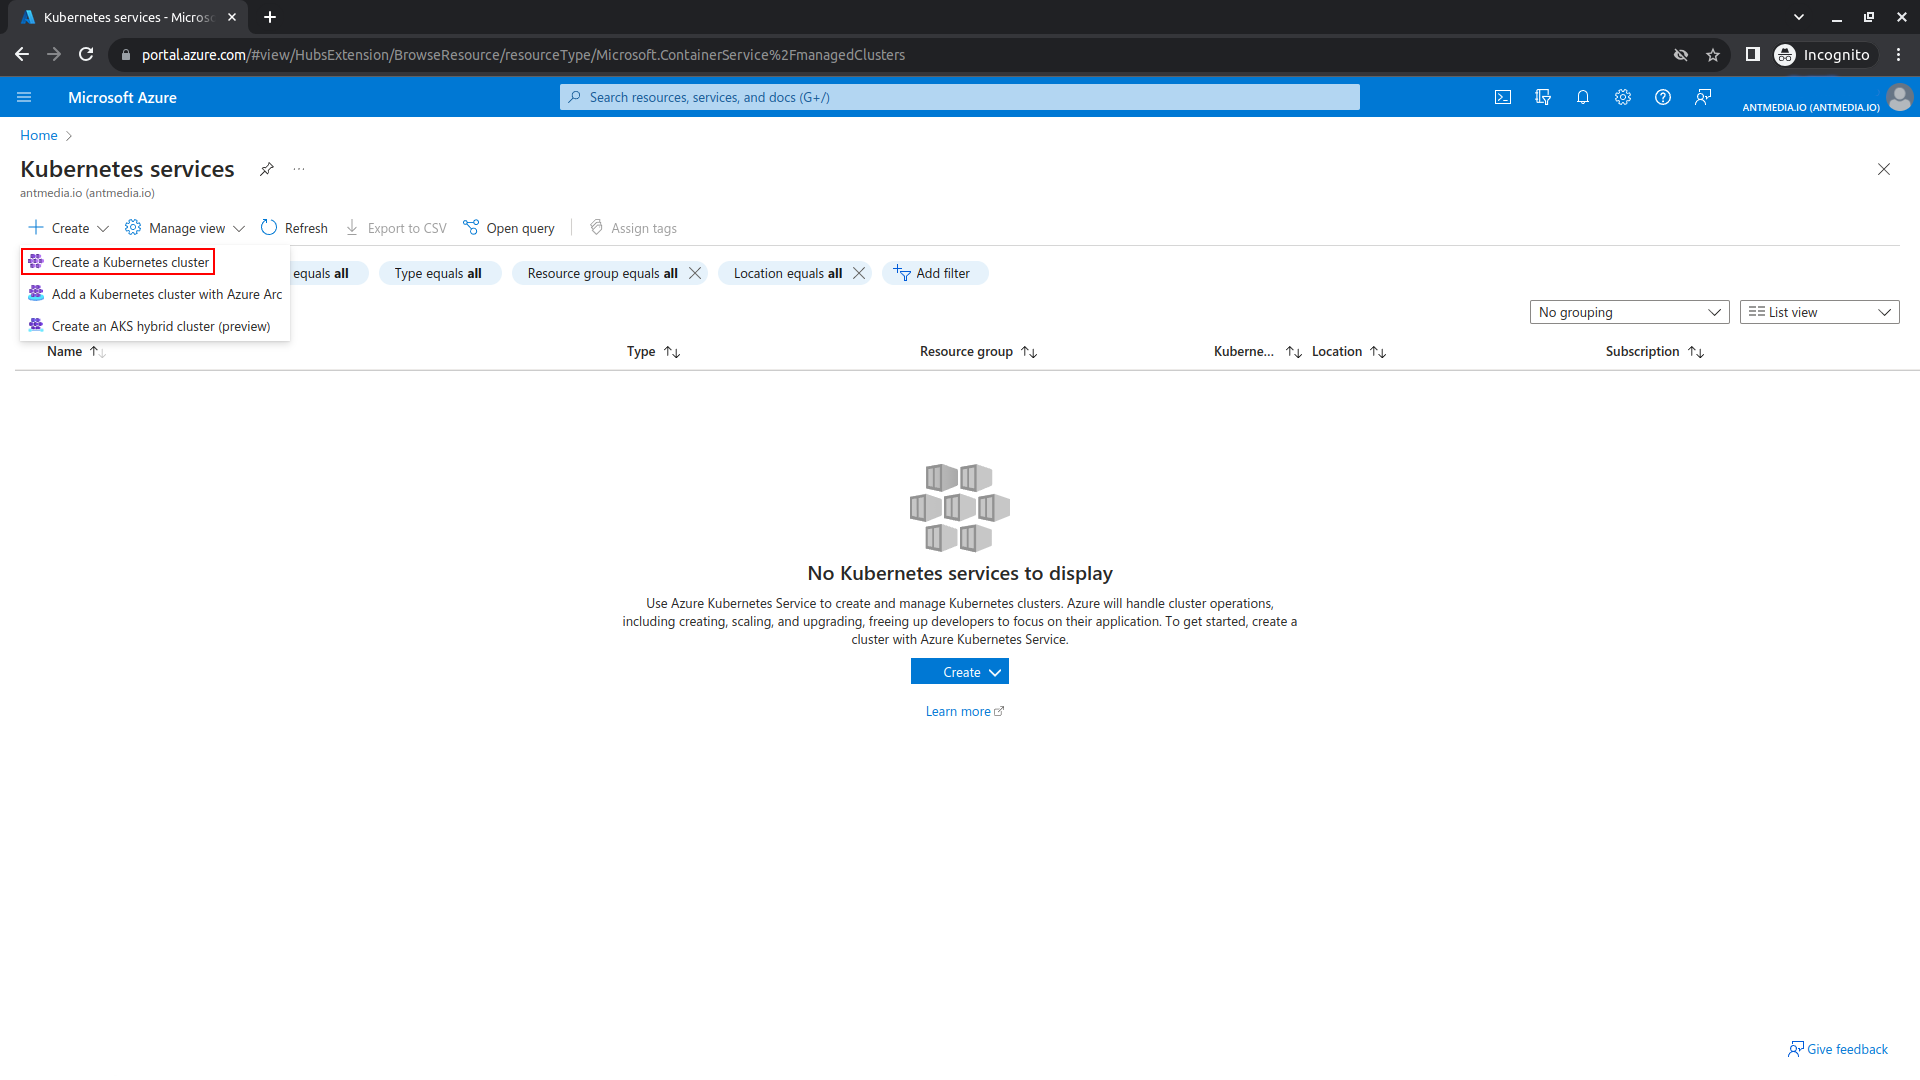
Task: Remove the Resource group filter
Action: pyautogui.click(x=695, y=273)
